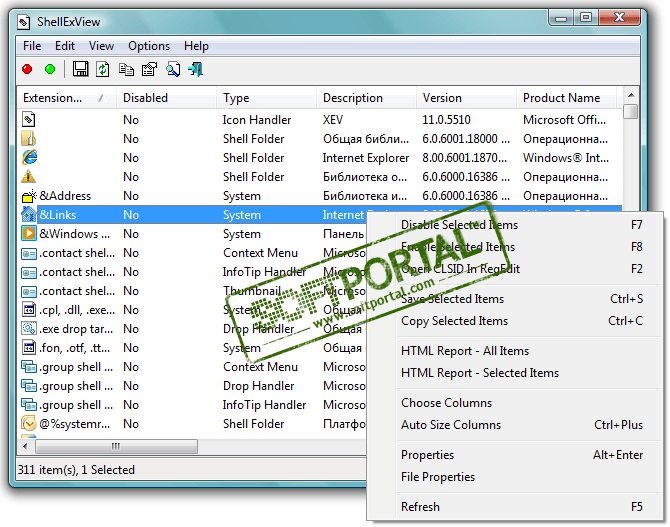The width and height of the screenshot is (670, 527).
Task: Open the Edit menu
Action: click(x=65, y=46)
